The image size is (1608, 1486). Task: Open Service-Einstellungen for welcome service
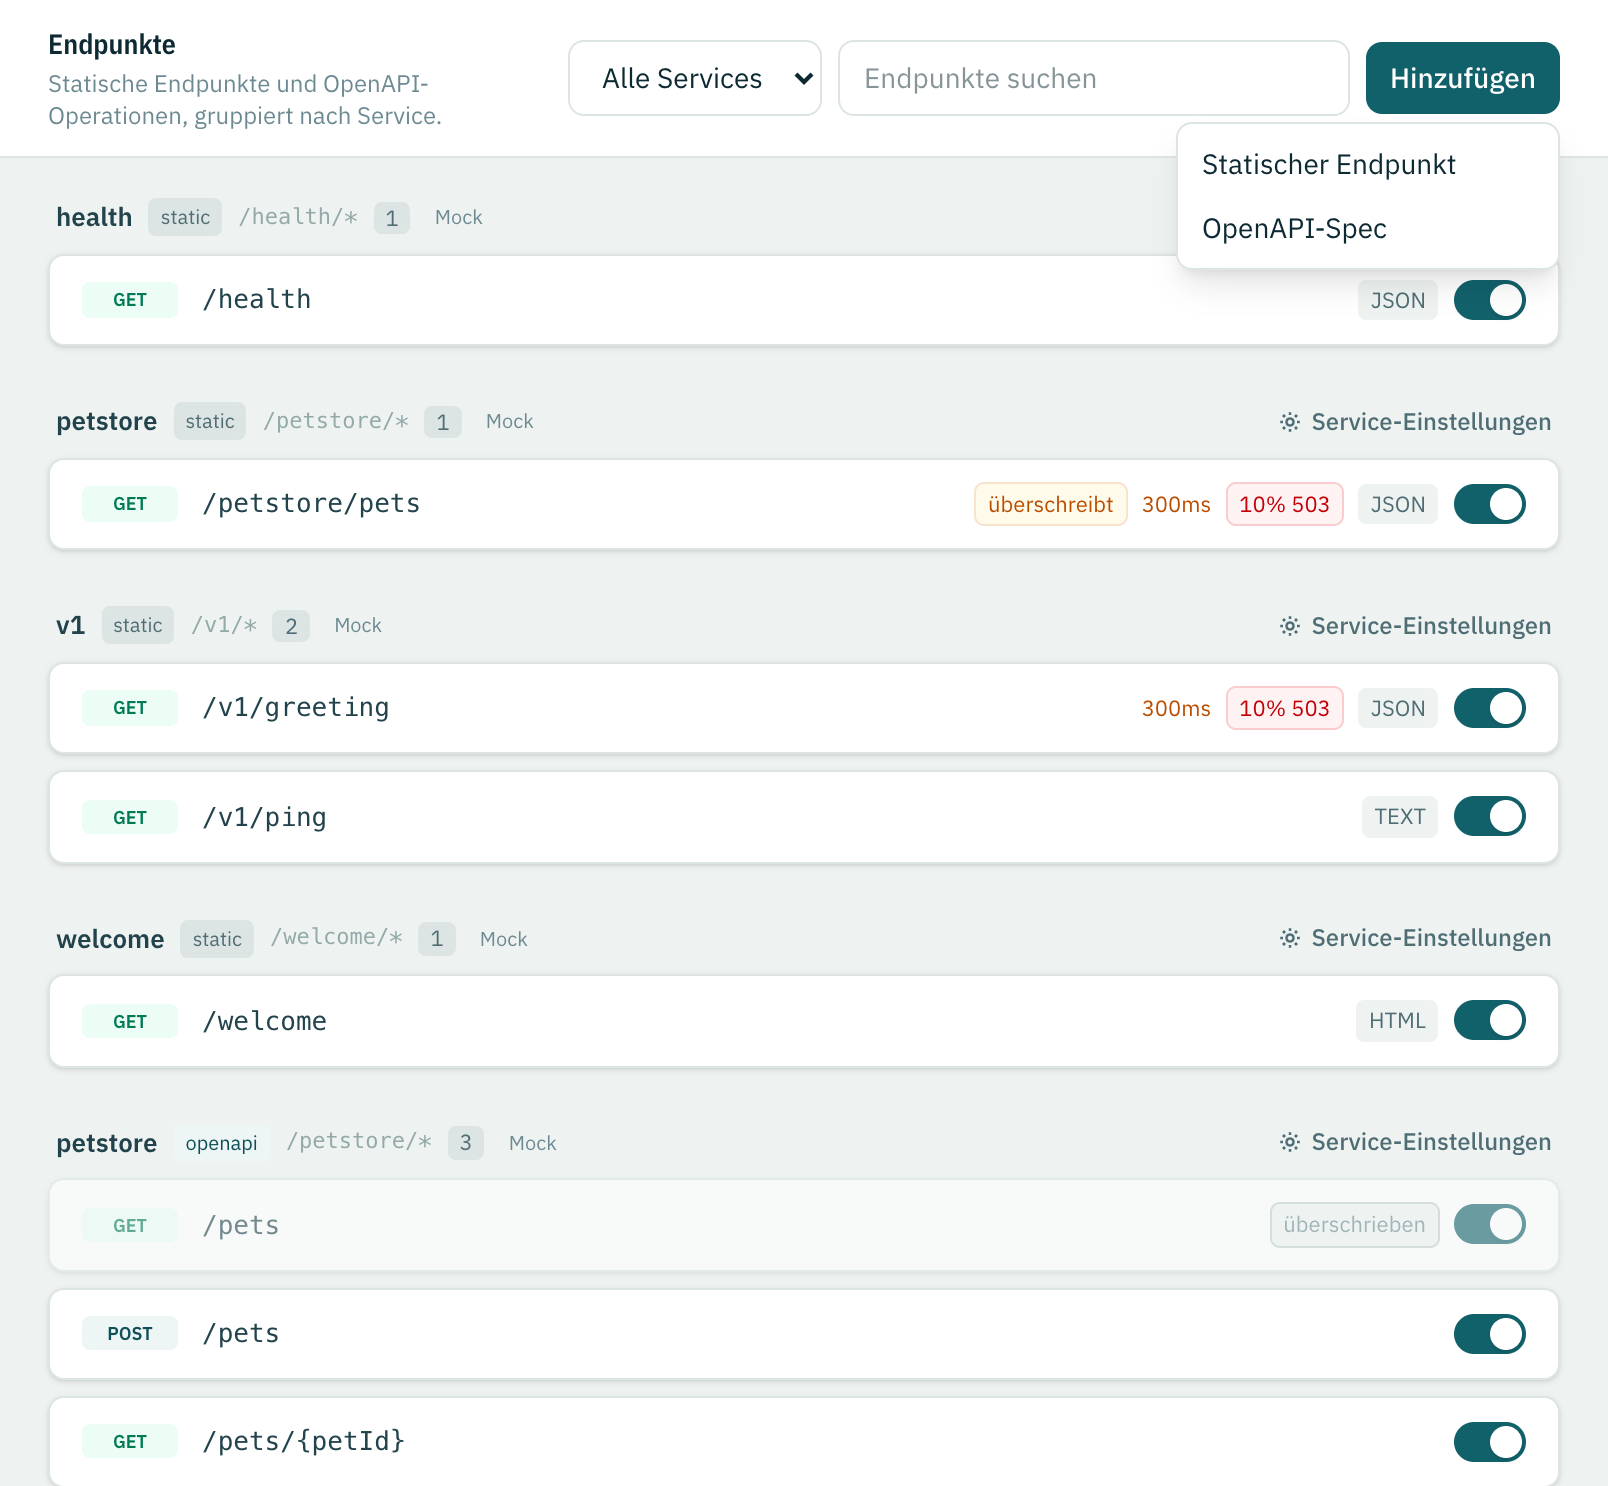click(1415, 938)
